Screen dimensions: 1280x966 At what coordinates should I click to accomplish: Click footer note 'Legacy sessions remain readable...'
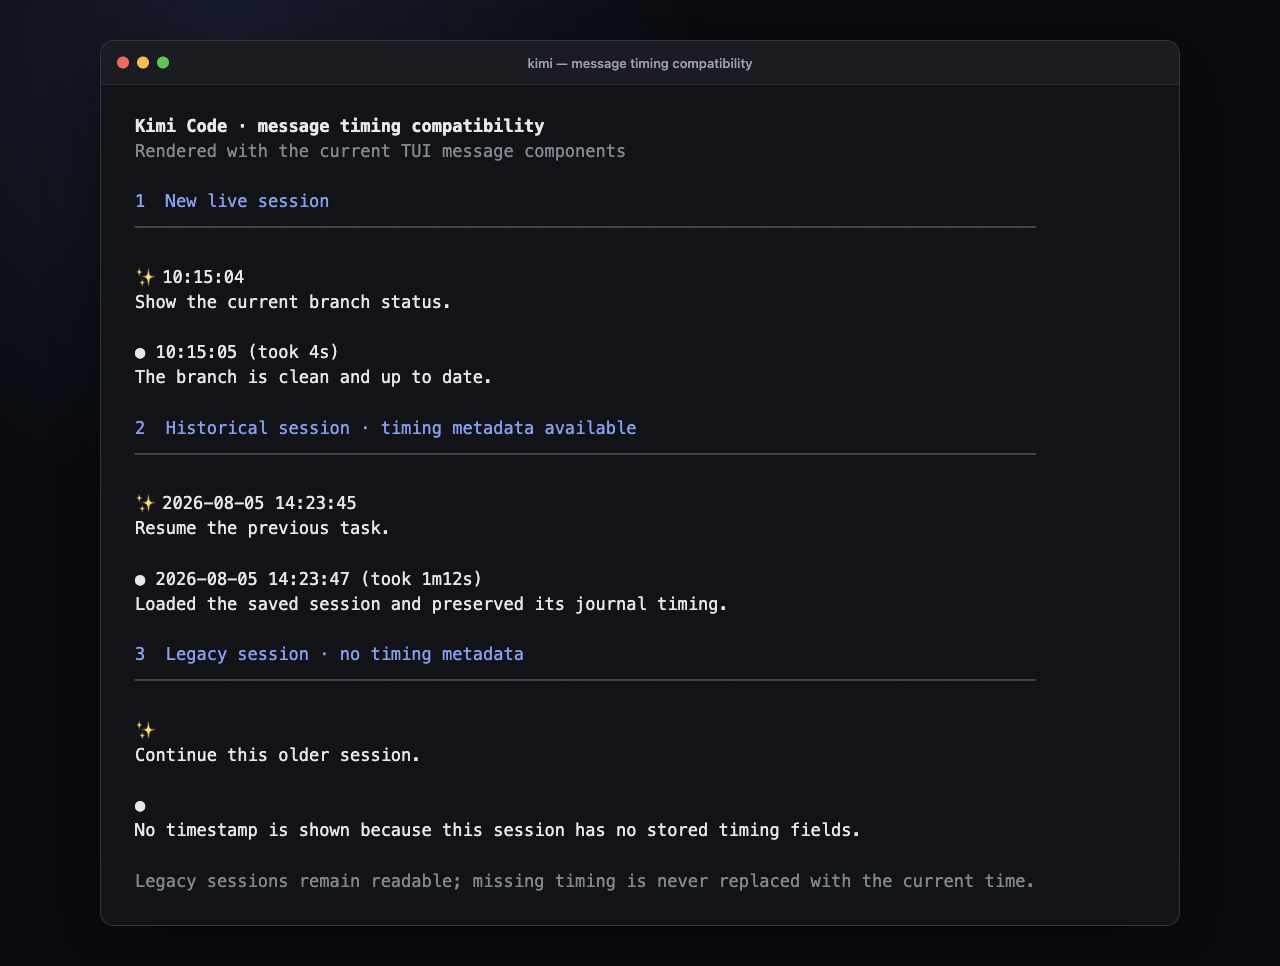tap(585, 881)
